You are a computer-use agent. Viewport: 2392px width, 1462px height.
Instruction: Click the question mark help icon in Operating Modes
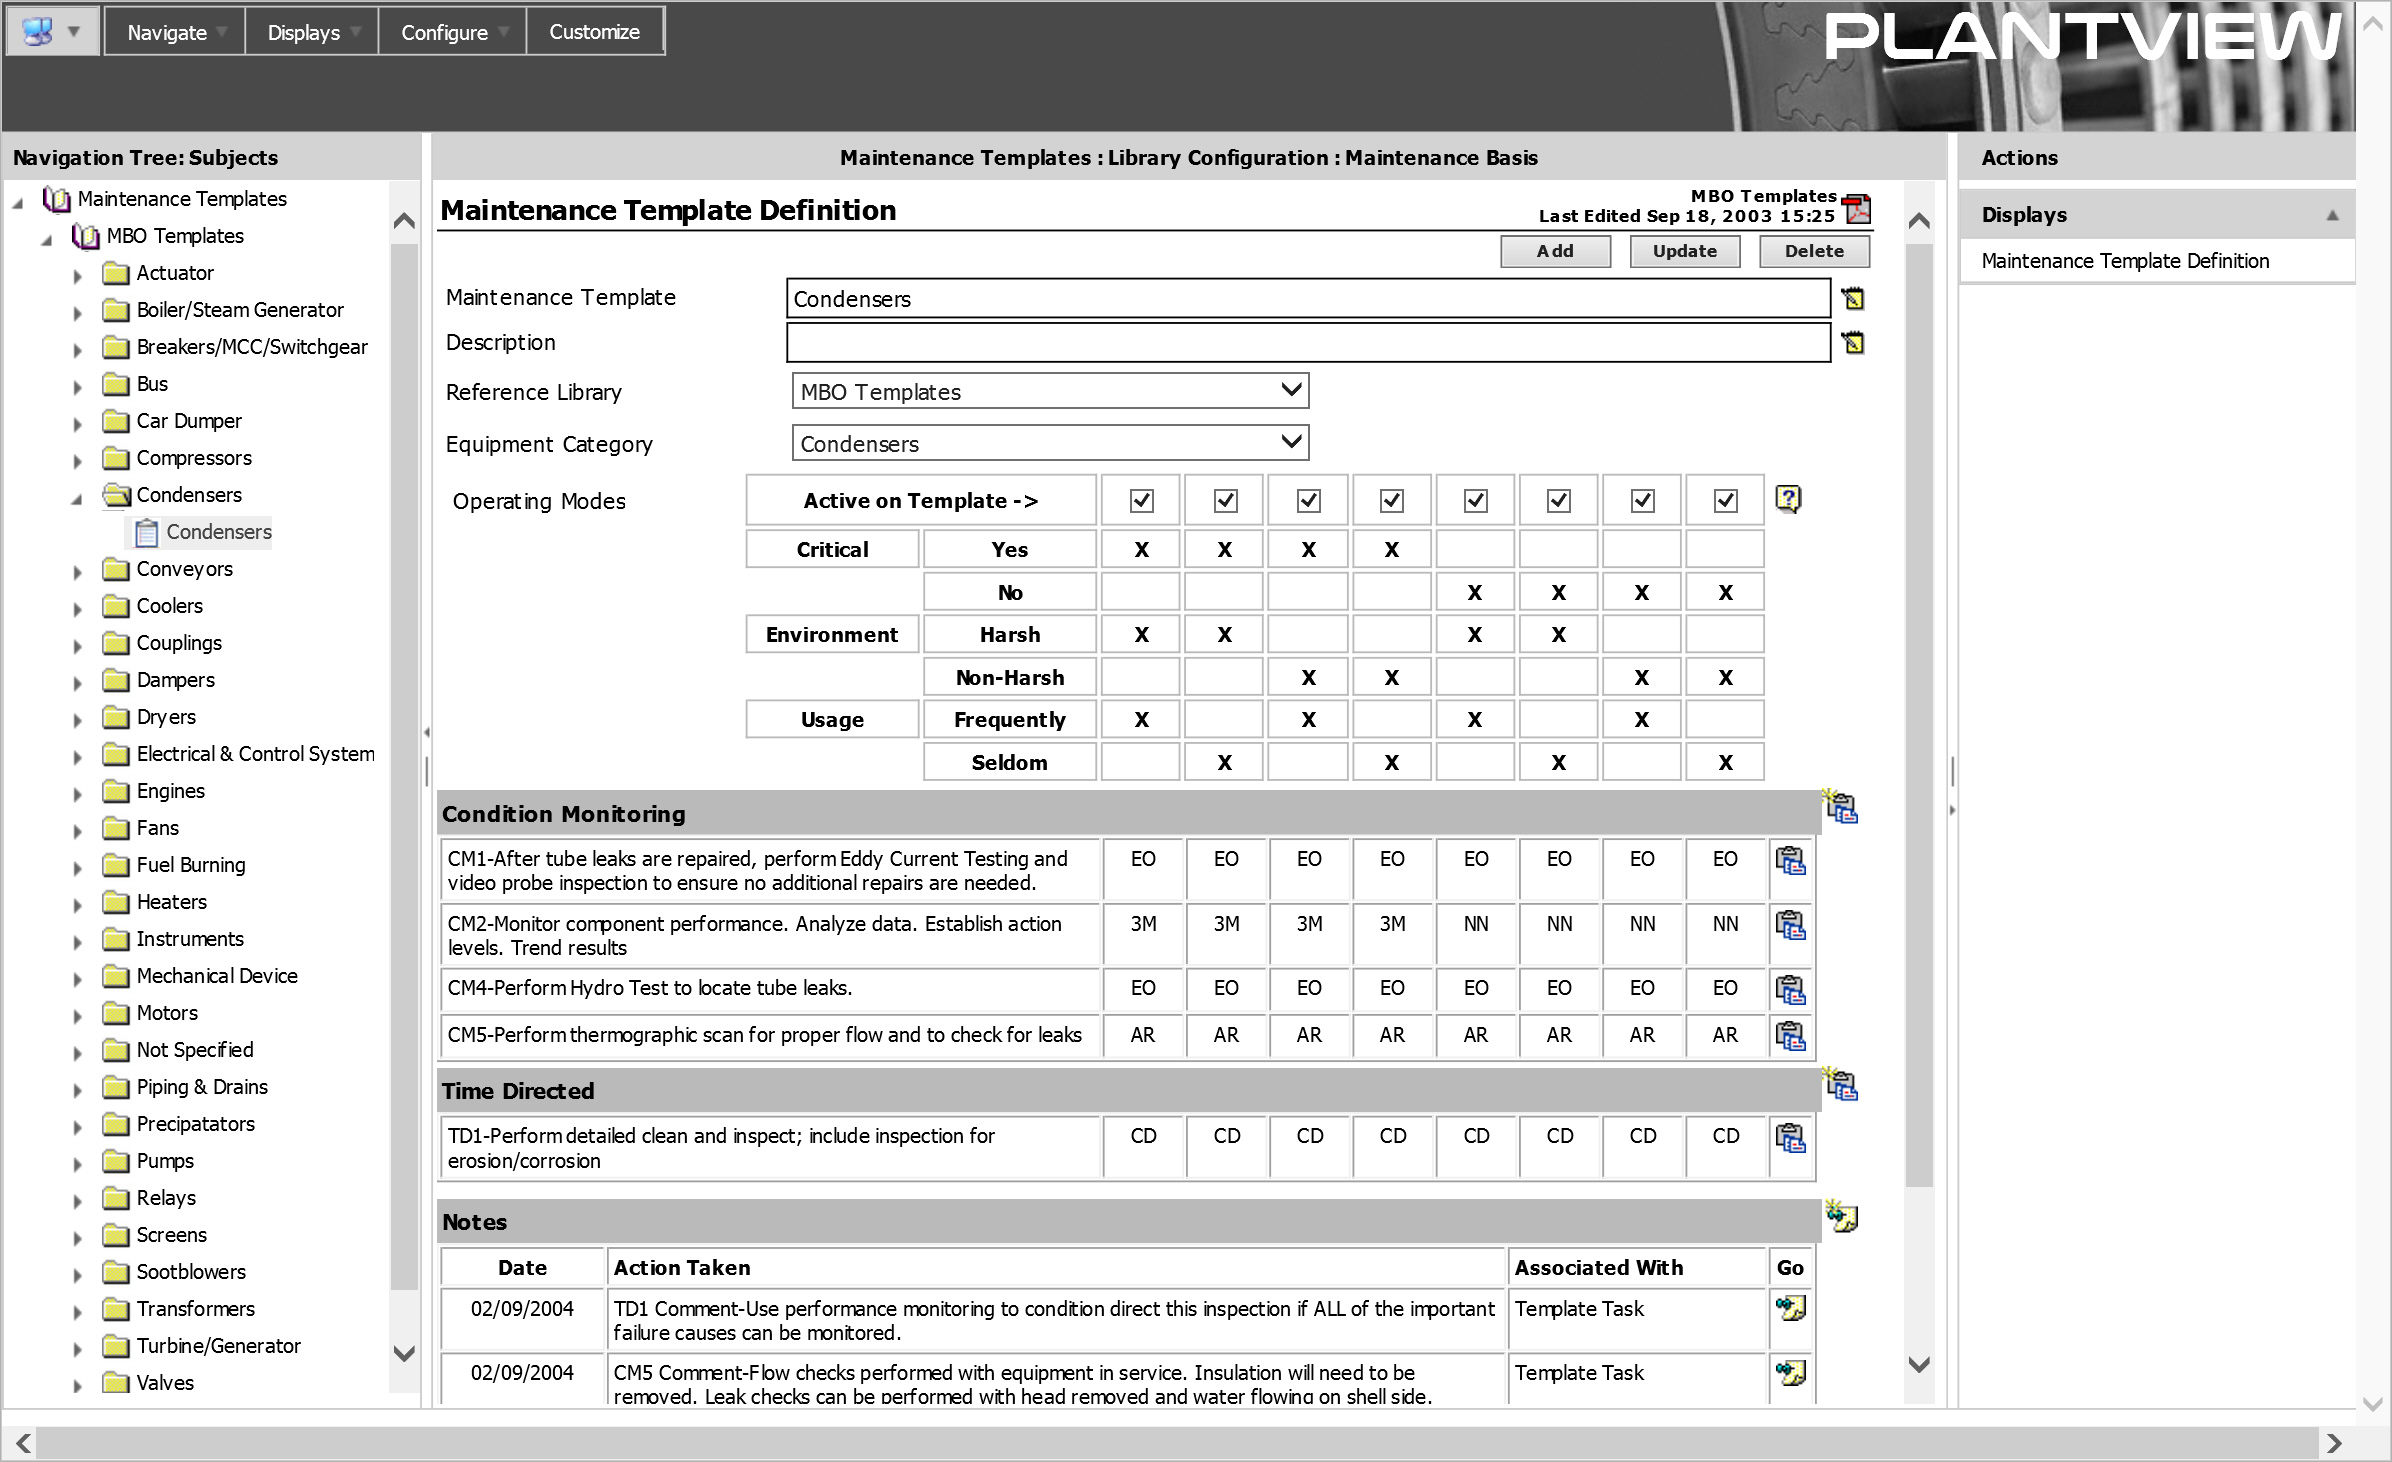coord(1791,499)
